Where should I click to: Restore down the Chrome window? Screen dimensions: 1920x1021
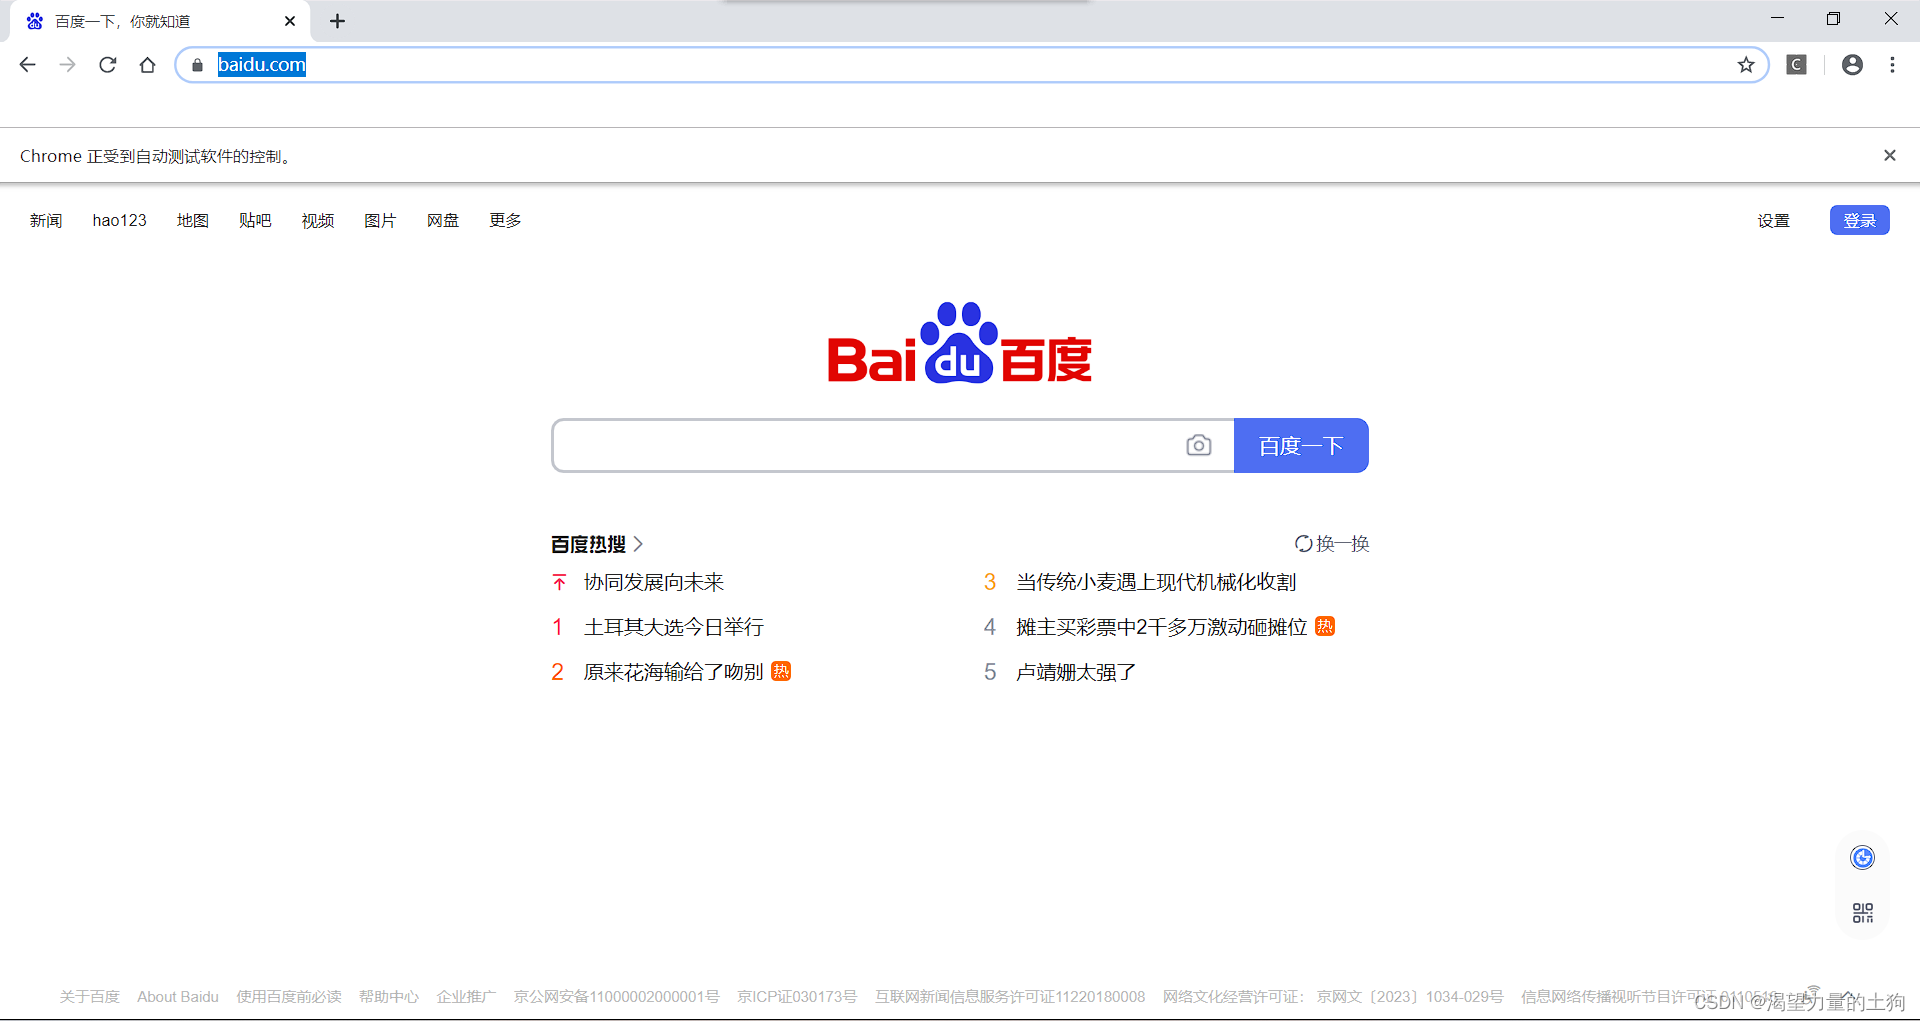click(x=1833, y=19)
